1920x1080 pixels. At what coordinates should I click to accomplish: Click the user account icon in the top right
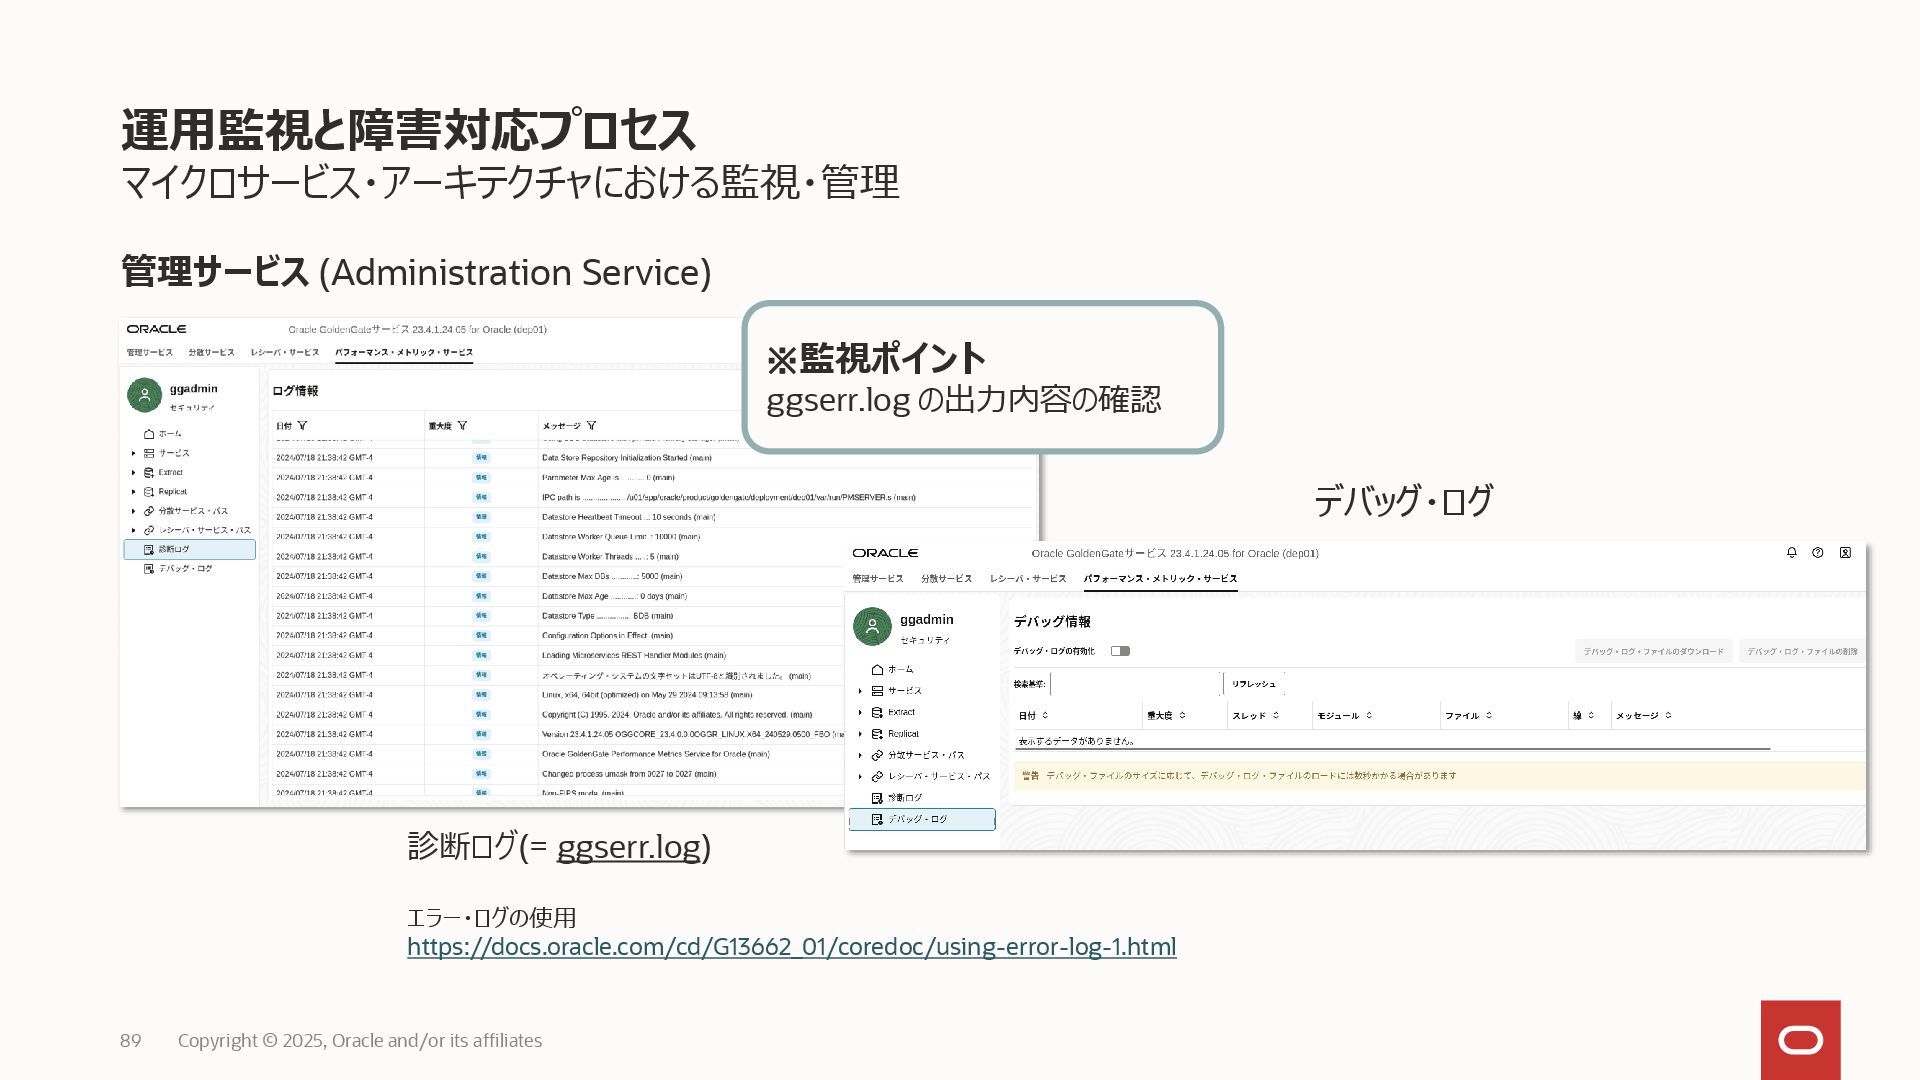pos(1845,553)
